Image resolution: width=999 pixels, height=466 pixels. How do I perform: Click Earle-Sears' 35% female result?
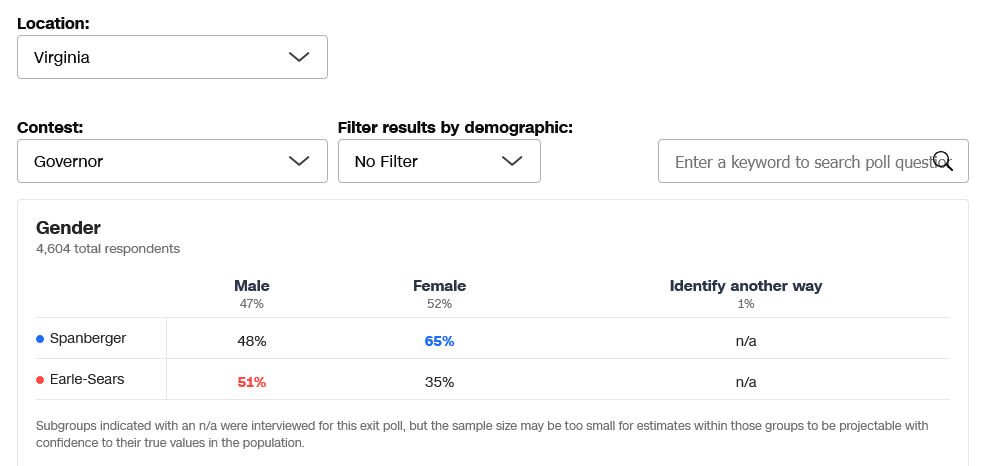(x=440, y=382)
